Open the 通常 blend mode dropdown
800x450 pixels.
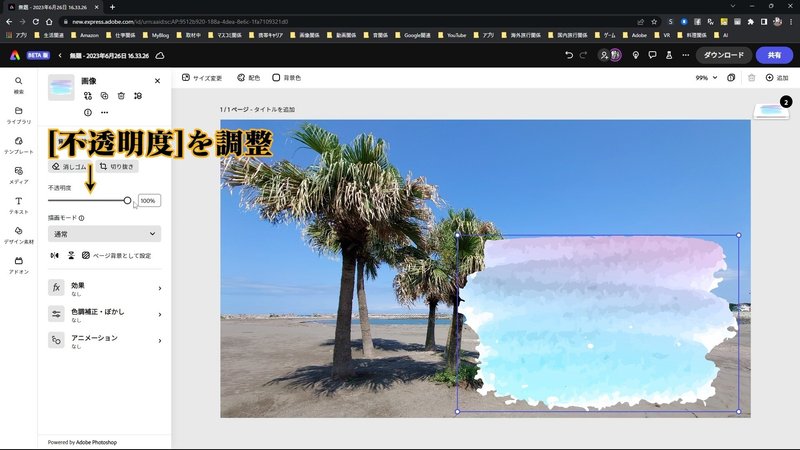point(105,234)
